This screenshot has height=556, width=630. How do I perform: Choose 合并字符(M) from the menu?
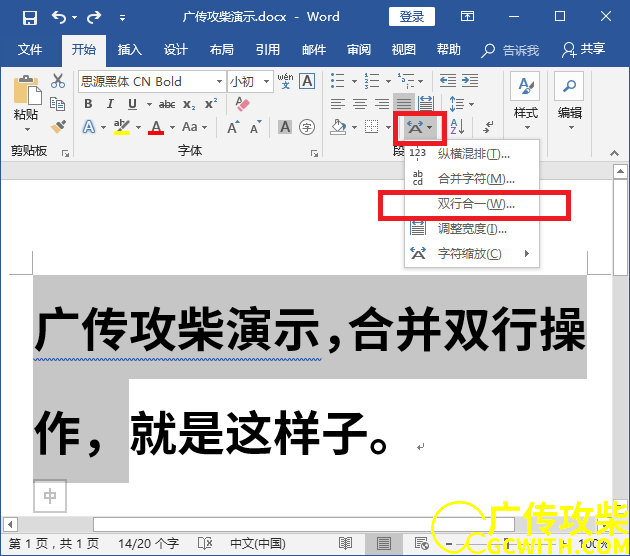pos(472,179)
